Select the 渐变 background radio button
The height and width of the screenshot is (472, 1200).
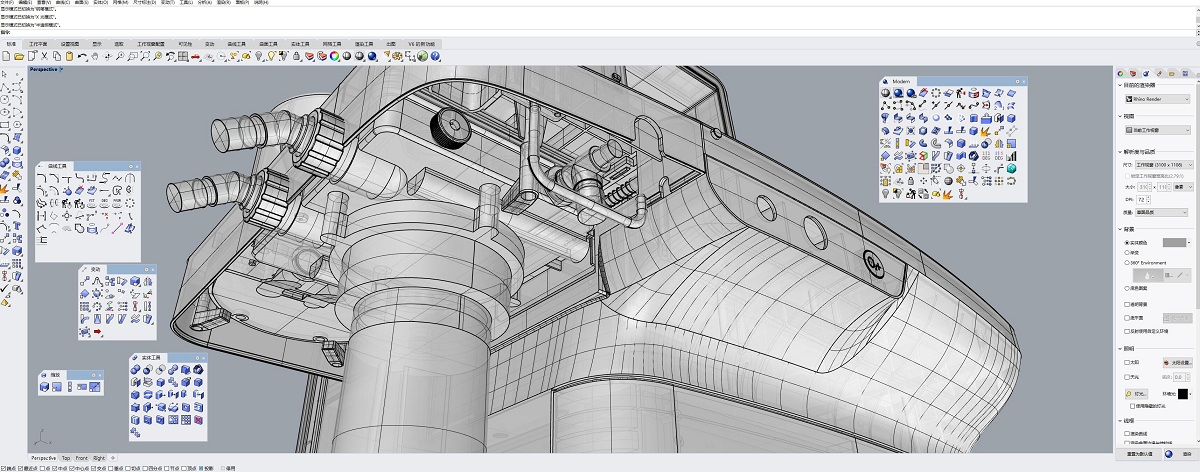[x=1129, y=252]
